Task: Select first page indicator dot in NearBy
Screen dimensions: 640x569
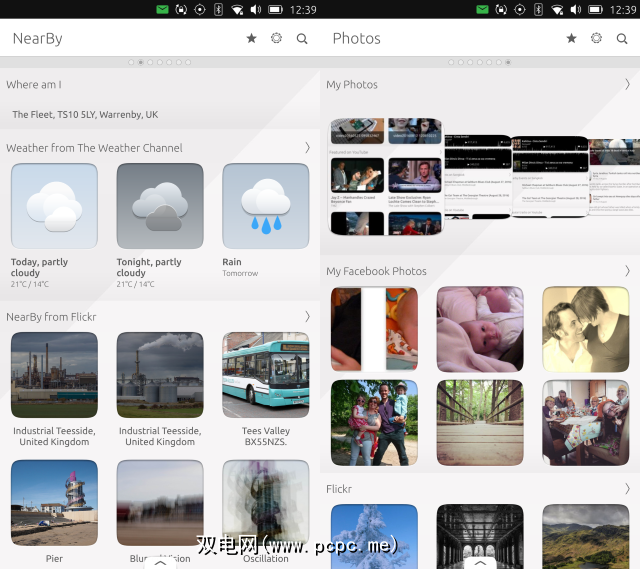Action: tap(131, 62)
